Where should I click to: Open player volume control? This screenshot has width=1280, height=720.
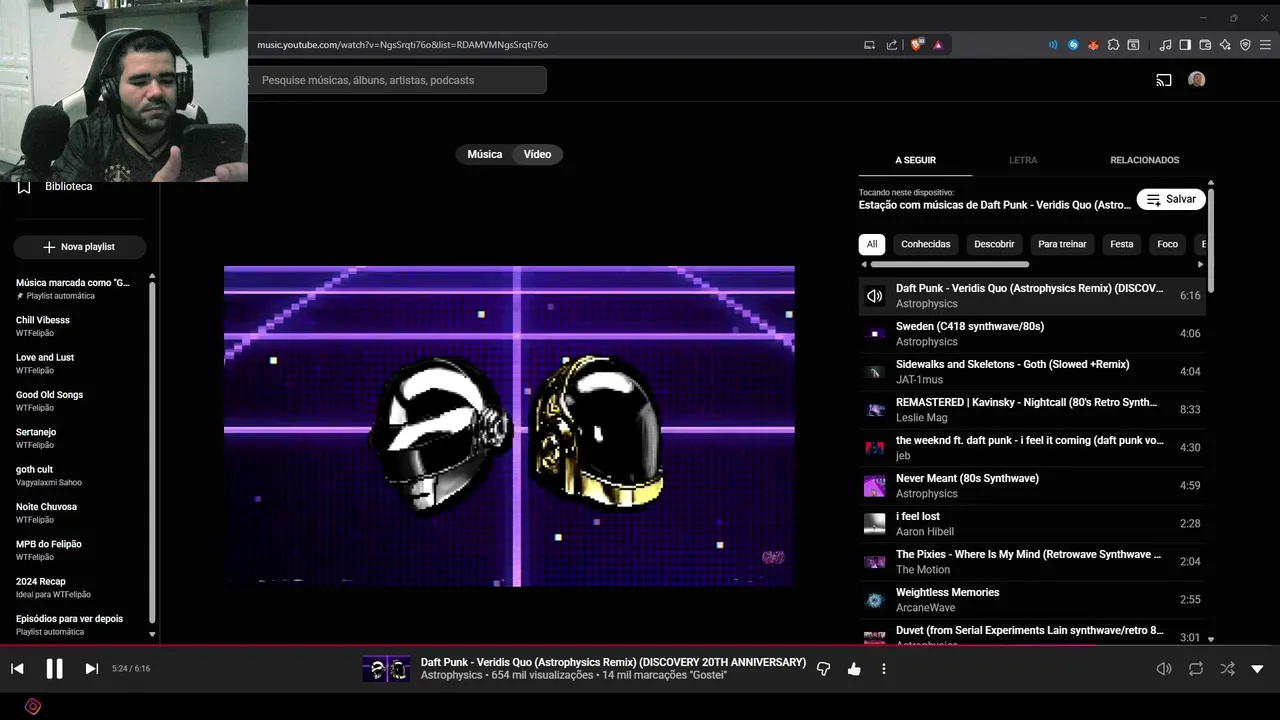click(x=1164, y=669)
